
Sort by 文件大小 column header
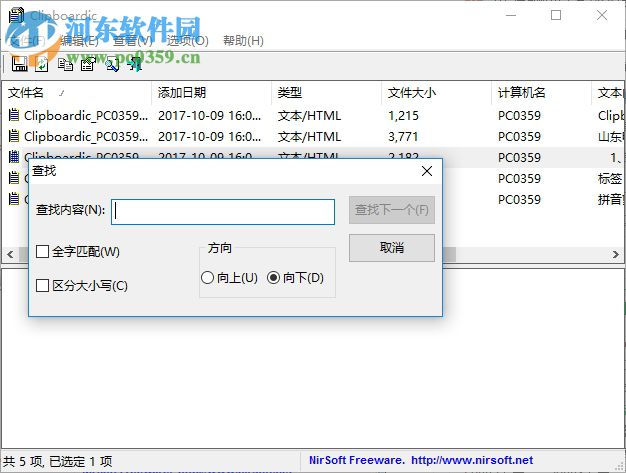click(437, 93)
